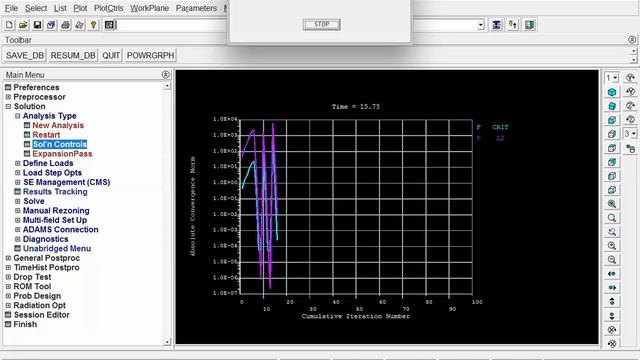Screen dimensions: 640x360
Task: Select New Analysis tree item
Action: click(58, 125)
